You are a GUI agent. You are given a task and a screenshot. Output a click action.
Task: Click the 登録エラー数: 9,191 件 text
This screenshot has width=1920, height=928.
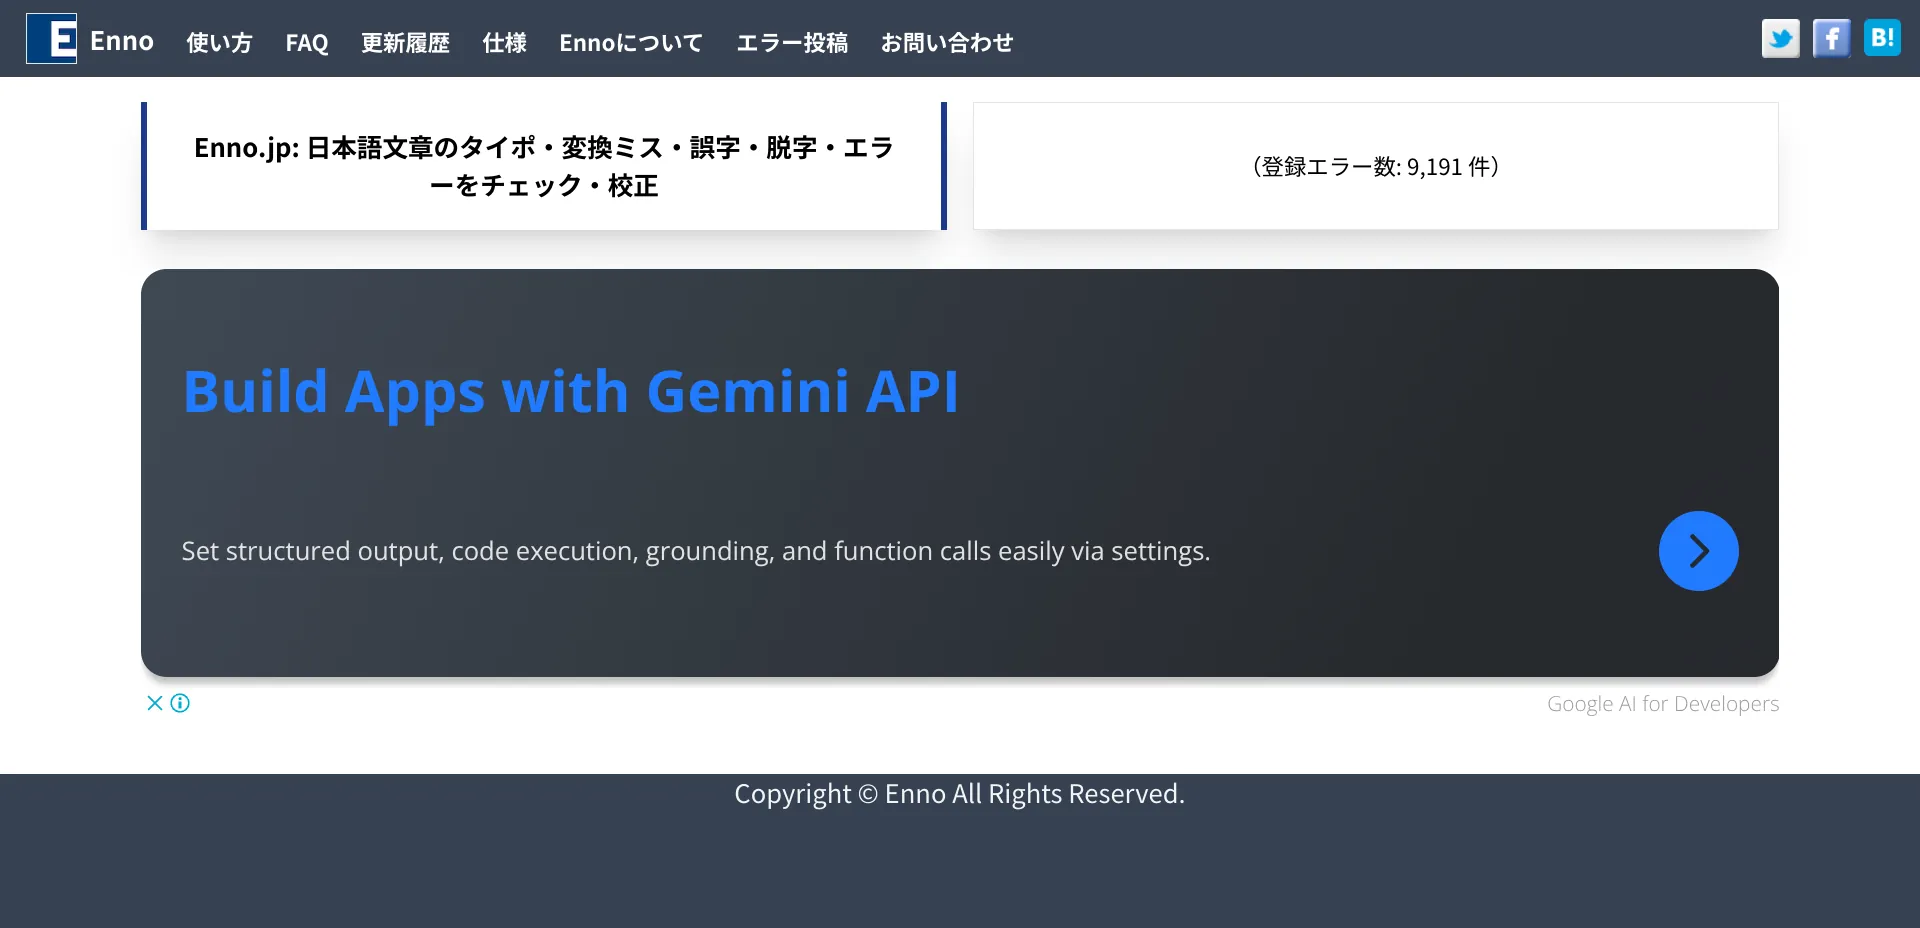pos(1376,166)
